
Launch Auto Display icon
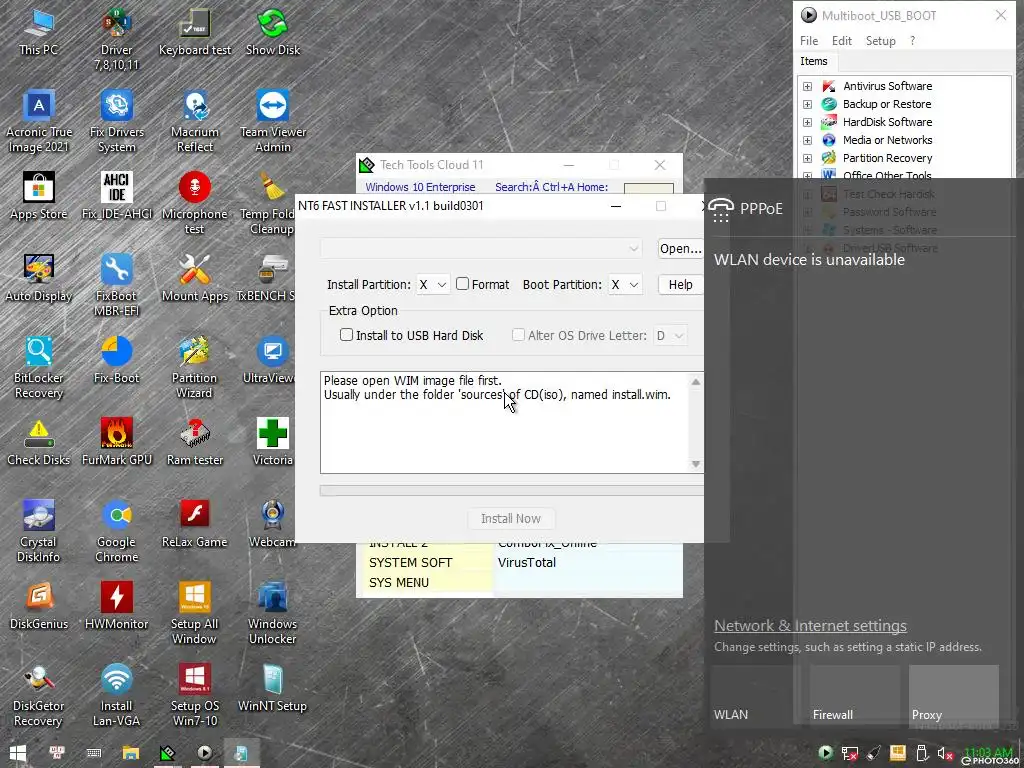click(x=39, y=278)
